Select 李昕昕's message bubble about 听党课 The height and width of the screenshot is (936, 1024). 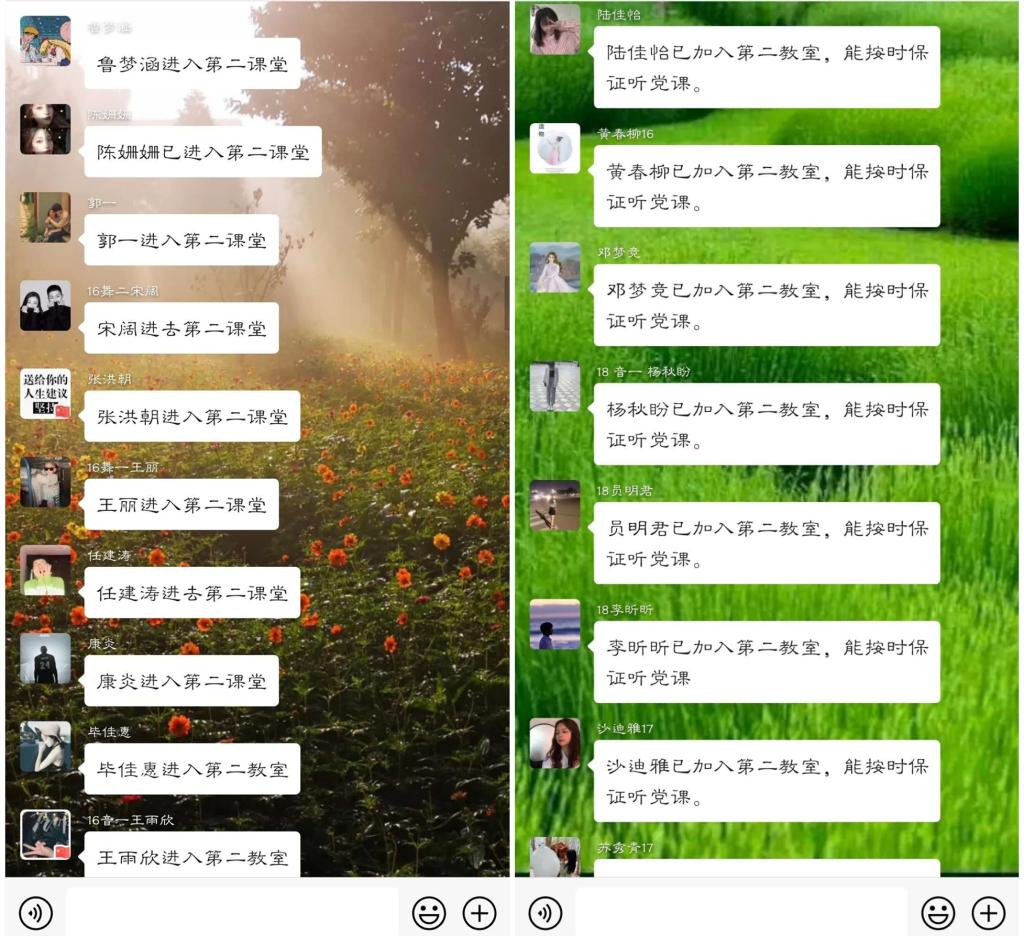tap(767, 662)
